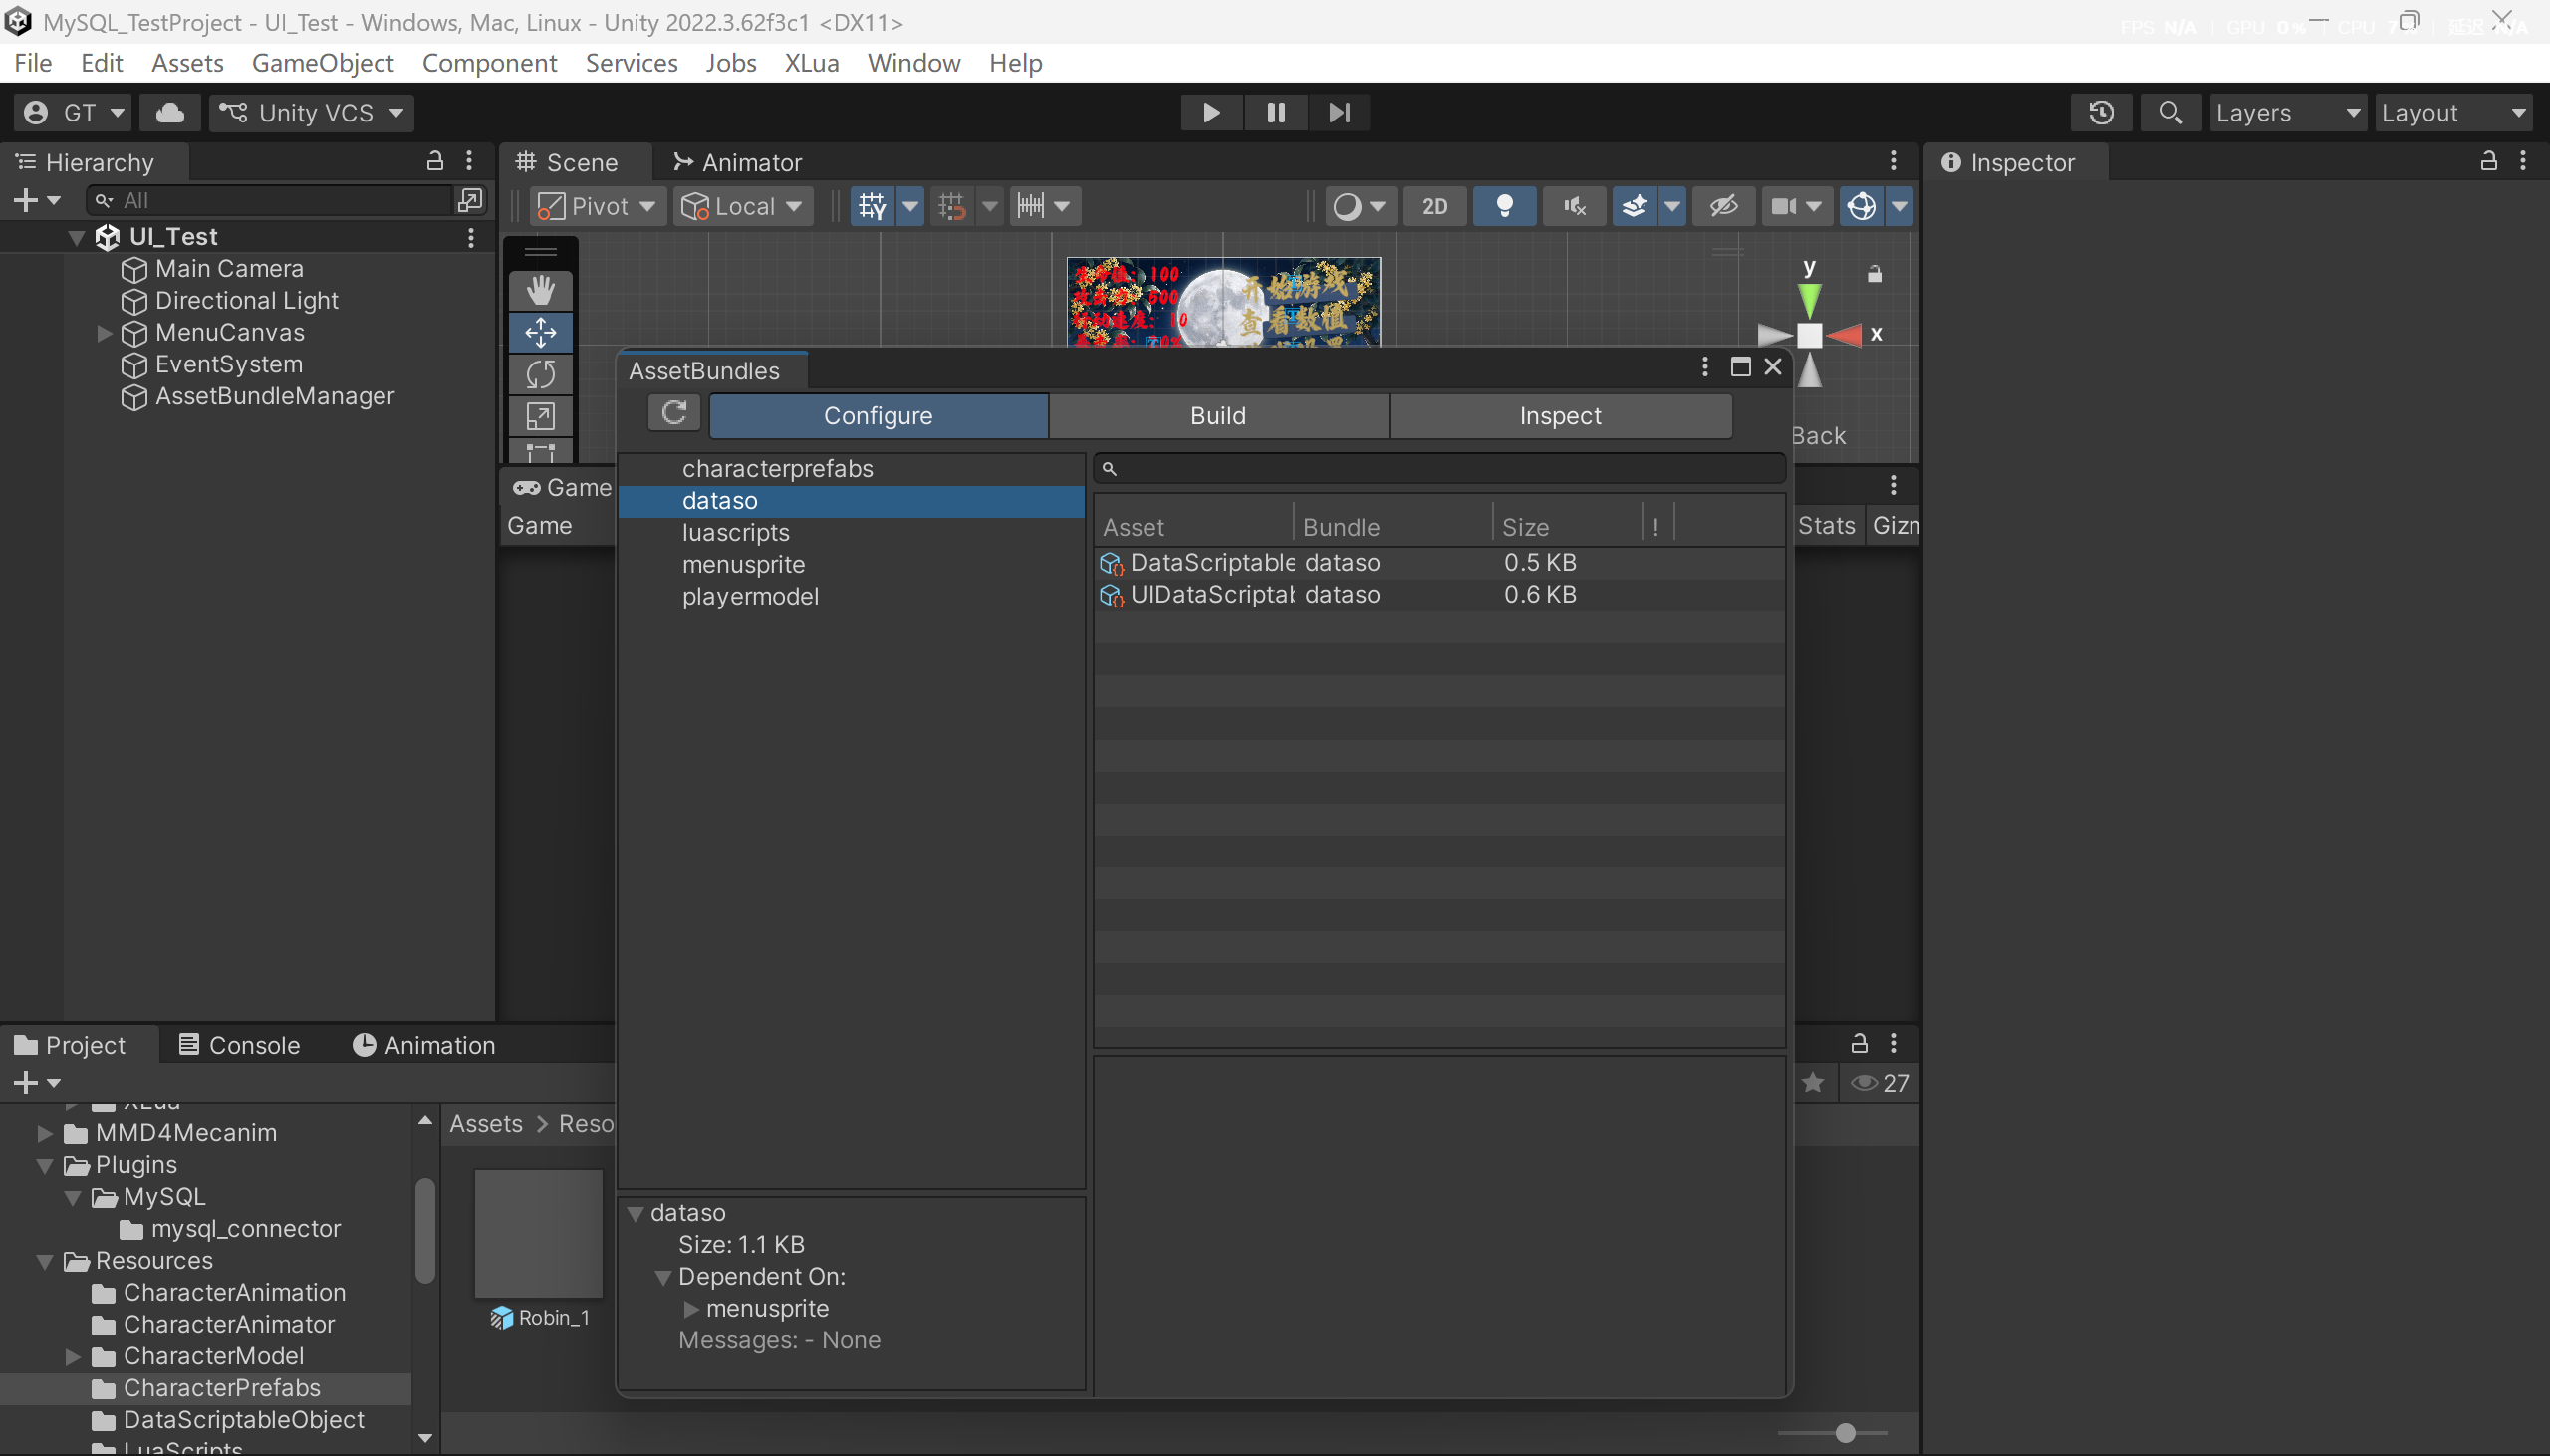Select UIDataScriptable asset row
Screen dimensions: 2550x1456
click(x=1439, y=595)
